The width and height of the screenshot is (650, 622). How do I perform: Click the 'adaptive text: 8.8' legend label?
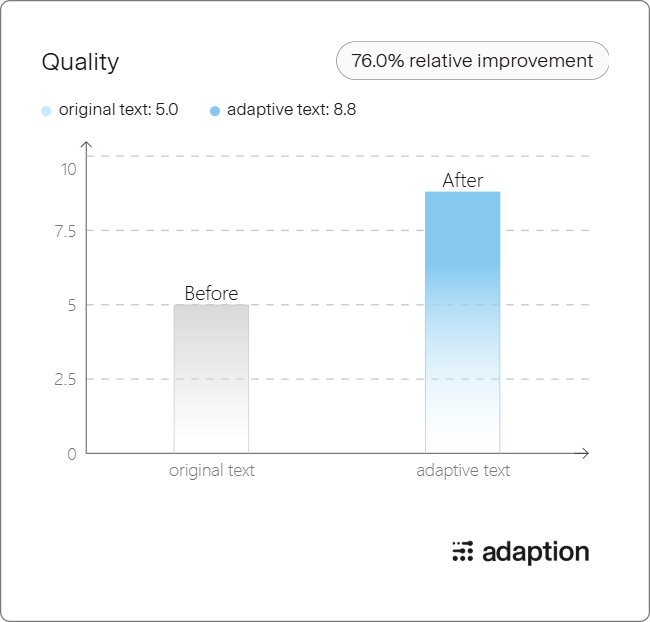point(291,110)
